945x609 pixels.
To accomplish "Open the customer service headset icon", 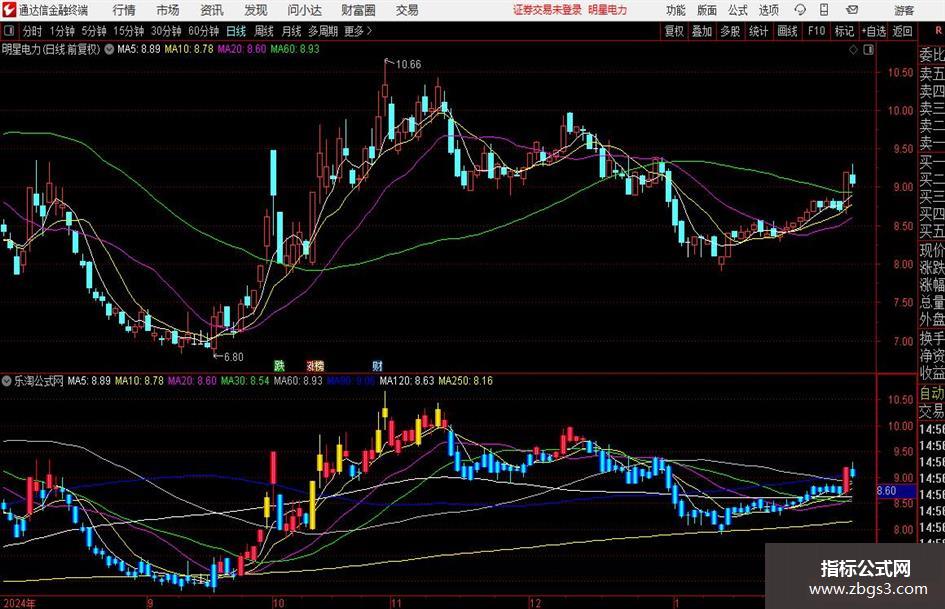I will pos(800,10).
